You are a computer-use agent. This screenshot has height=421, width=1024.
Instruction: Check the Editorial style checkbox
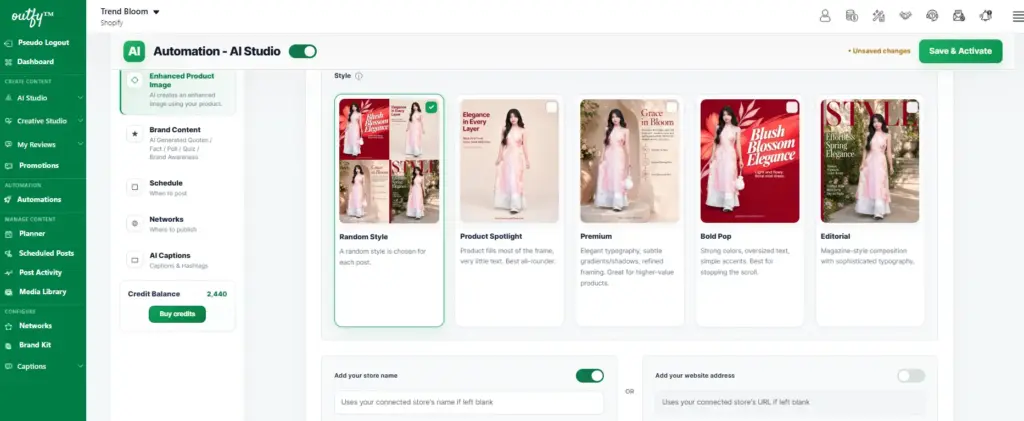point(912,107)
